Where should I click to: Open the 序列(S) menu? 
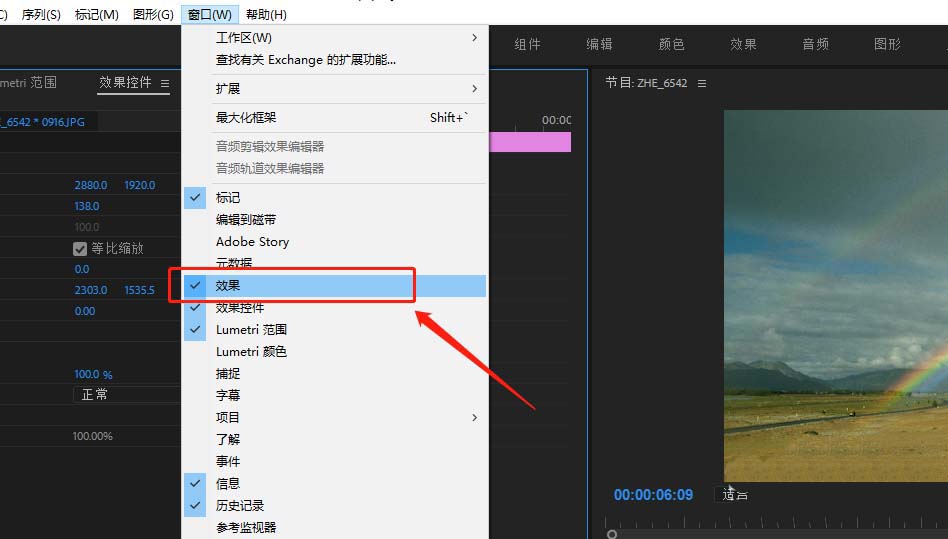tap(41, 15)
